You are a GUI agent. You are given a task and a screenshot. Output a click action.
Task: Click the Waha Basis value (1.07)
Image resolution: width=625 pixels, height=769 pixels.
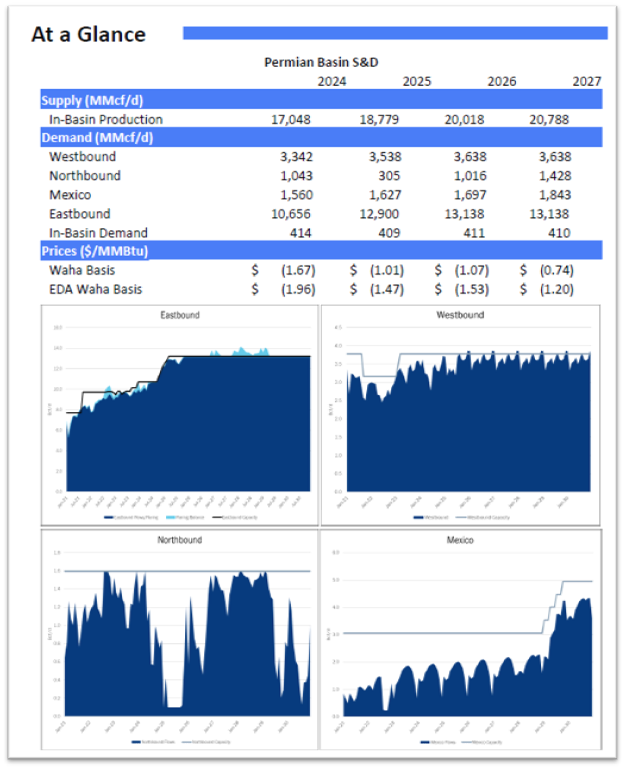coord(471,270)
